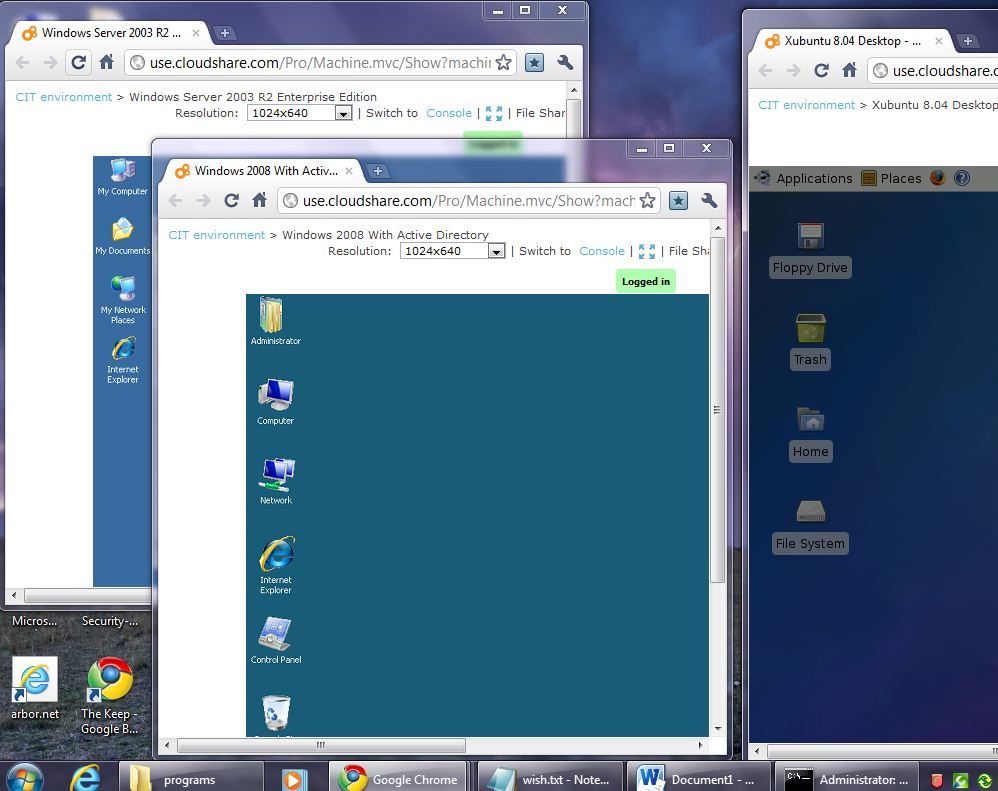The image size is (998, 791).
Task: Open My Documents on Server 2003 desktop
Action: (122, 236)
